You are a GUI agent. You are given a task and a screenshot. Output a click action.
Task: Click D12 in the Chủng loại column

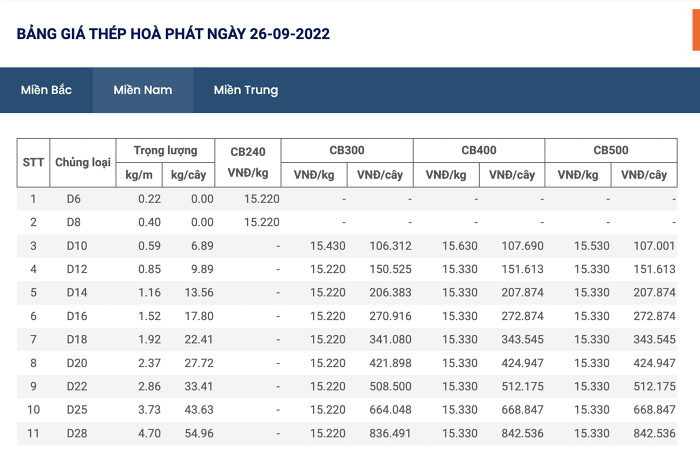[x=77, y=269]
